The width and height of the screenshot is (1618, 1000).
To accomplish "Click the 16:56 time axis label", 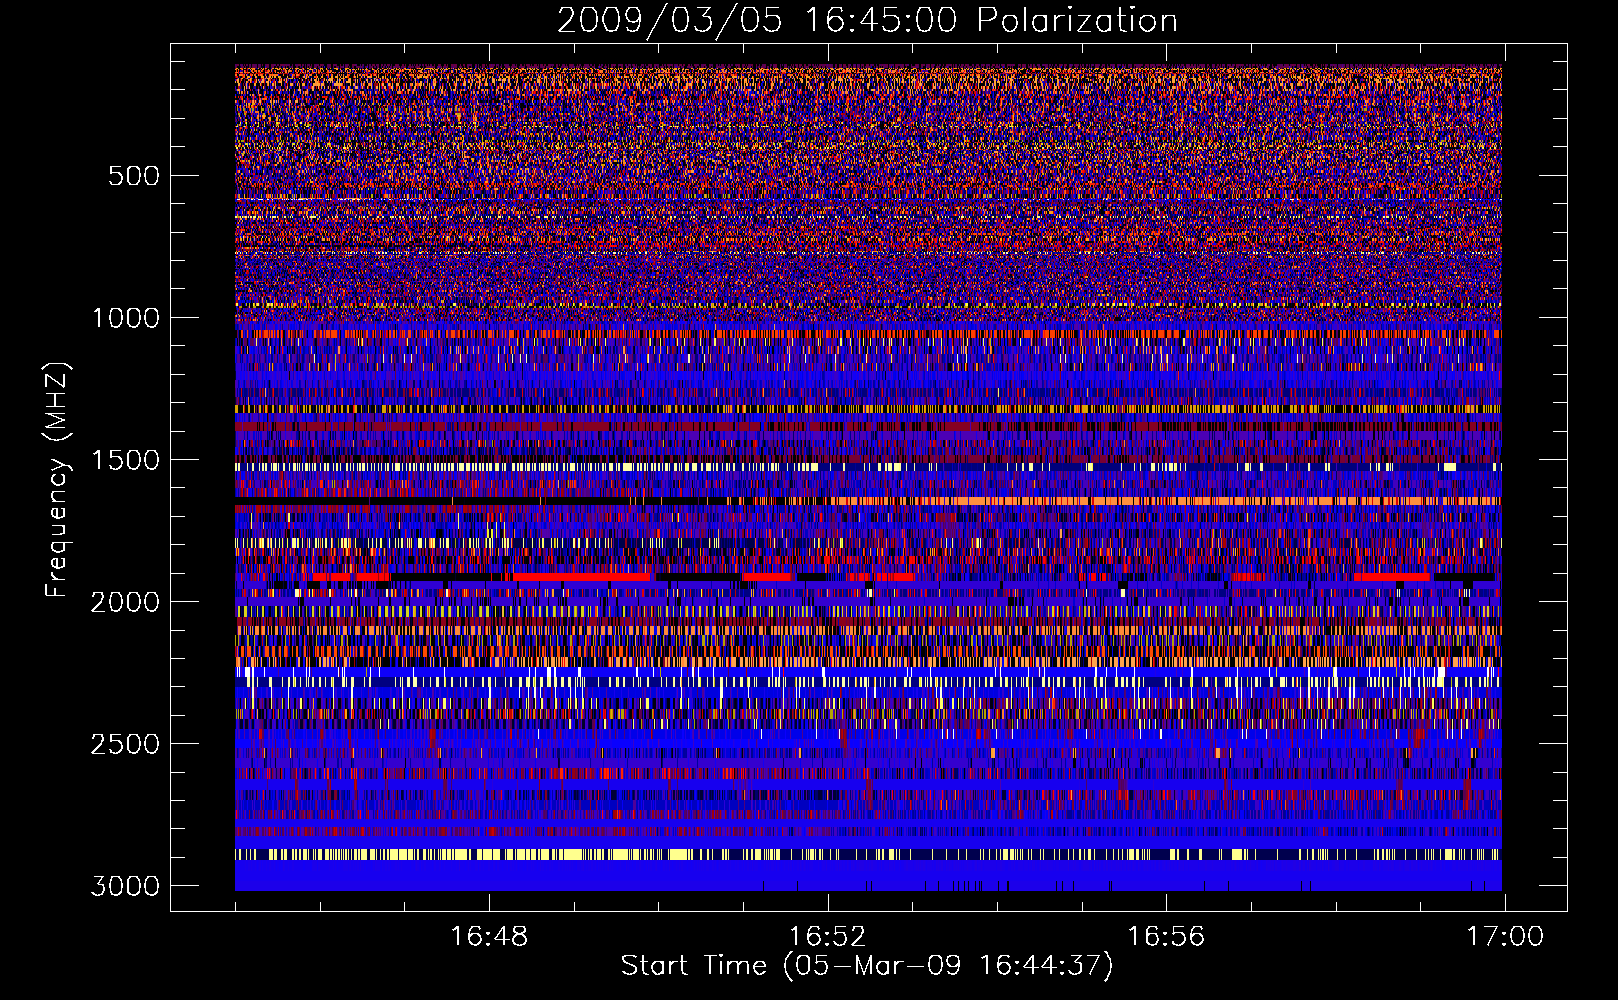I will 1166,937.
